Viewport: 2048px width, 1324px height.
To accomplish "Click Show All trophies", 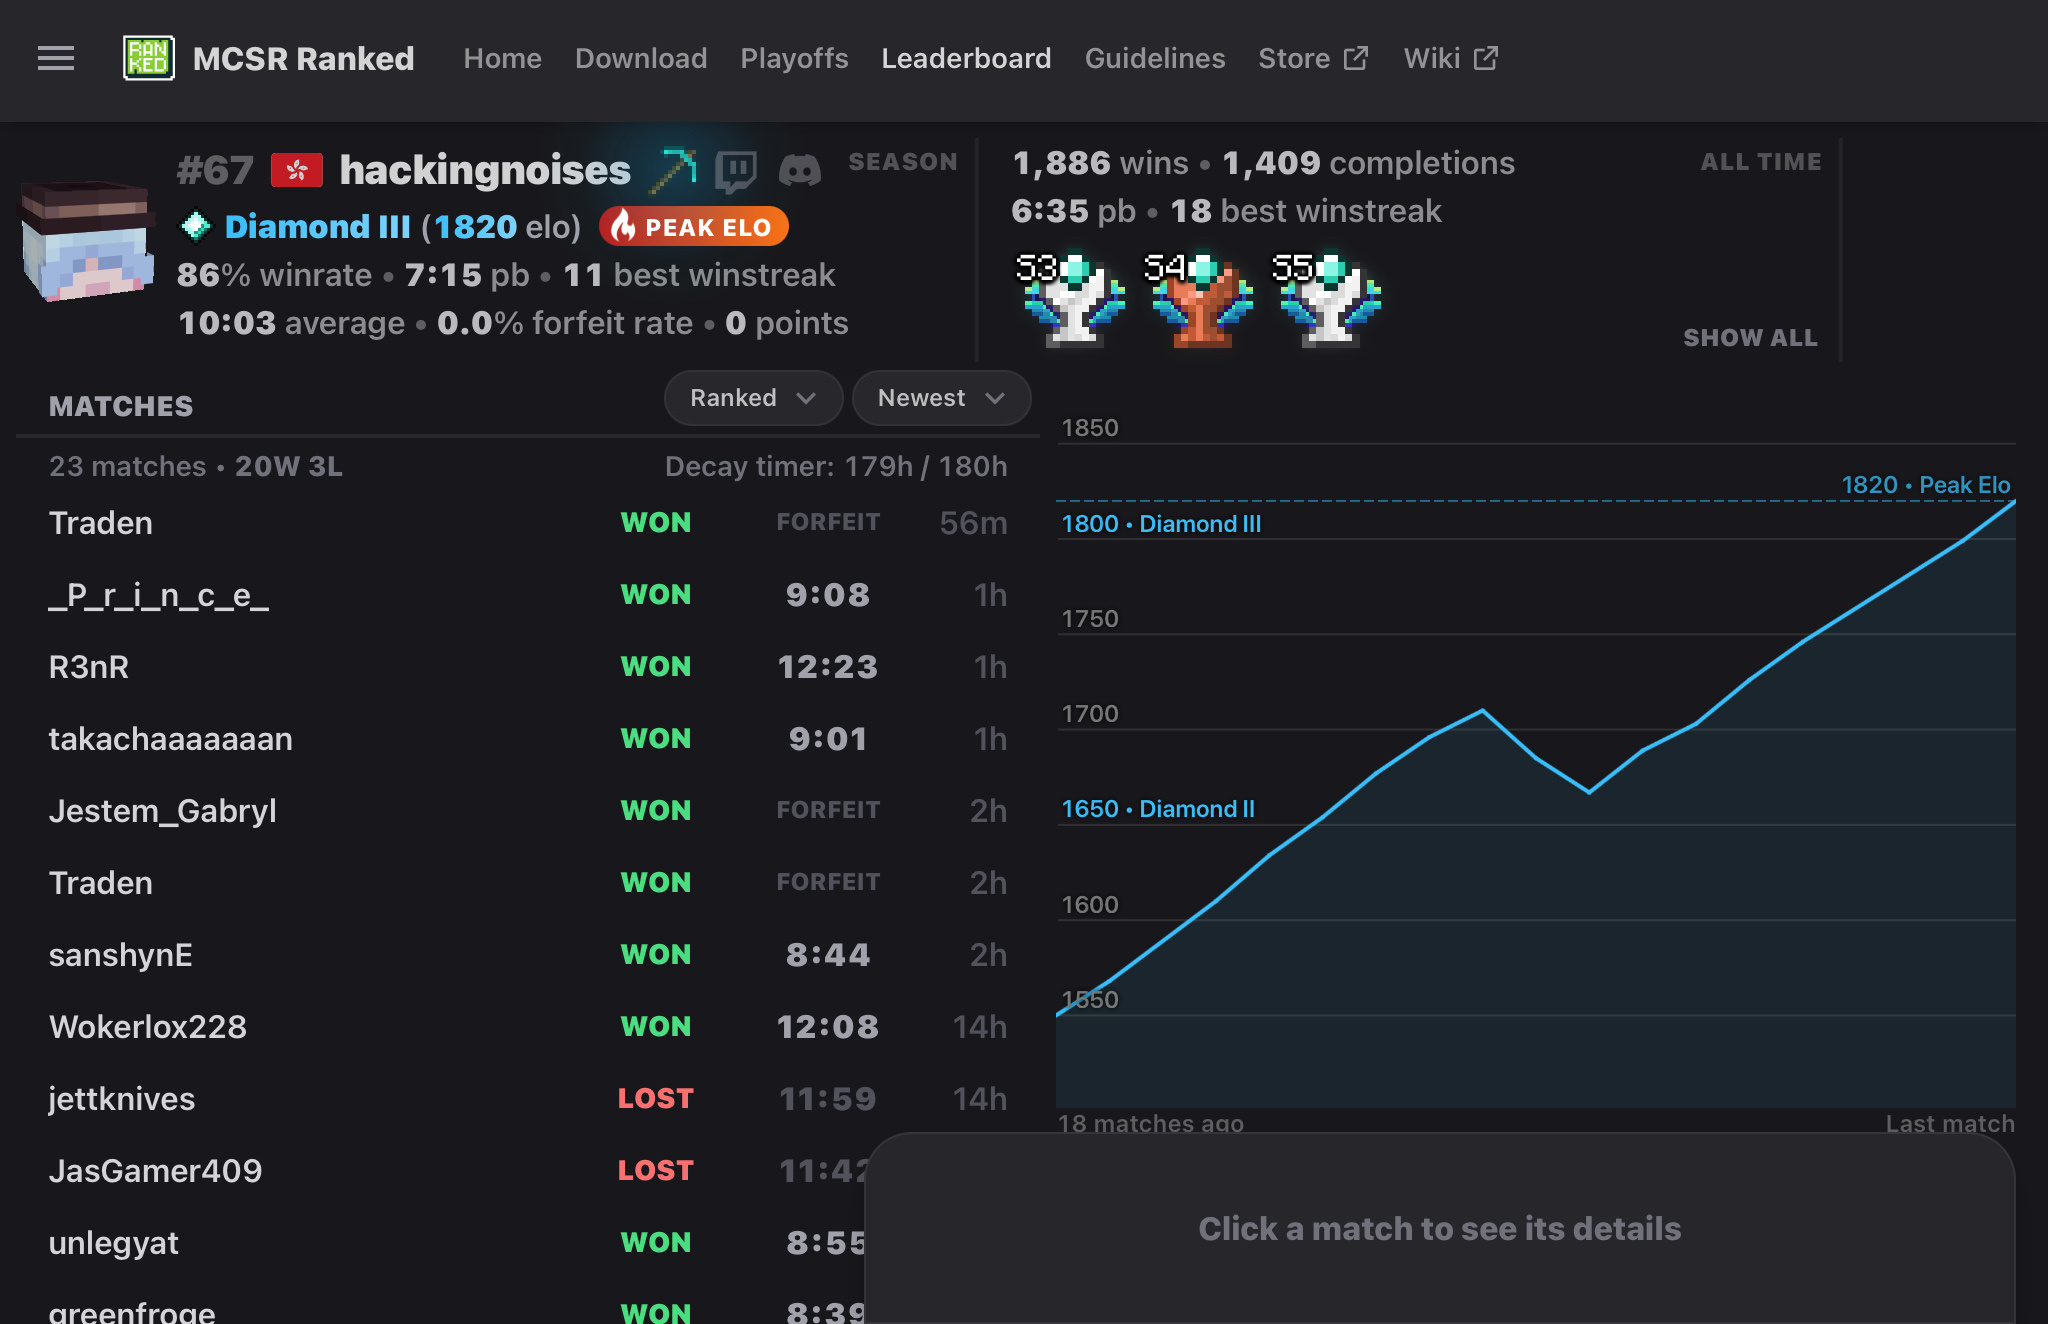I will [1750, 338].
